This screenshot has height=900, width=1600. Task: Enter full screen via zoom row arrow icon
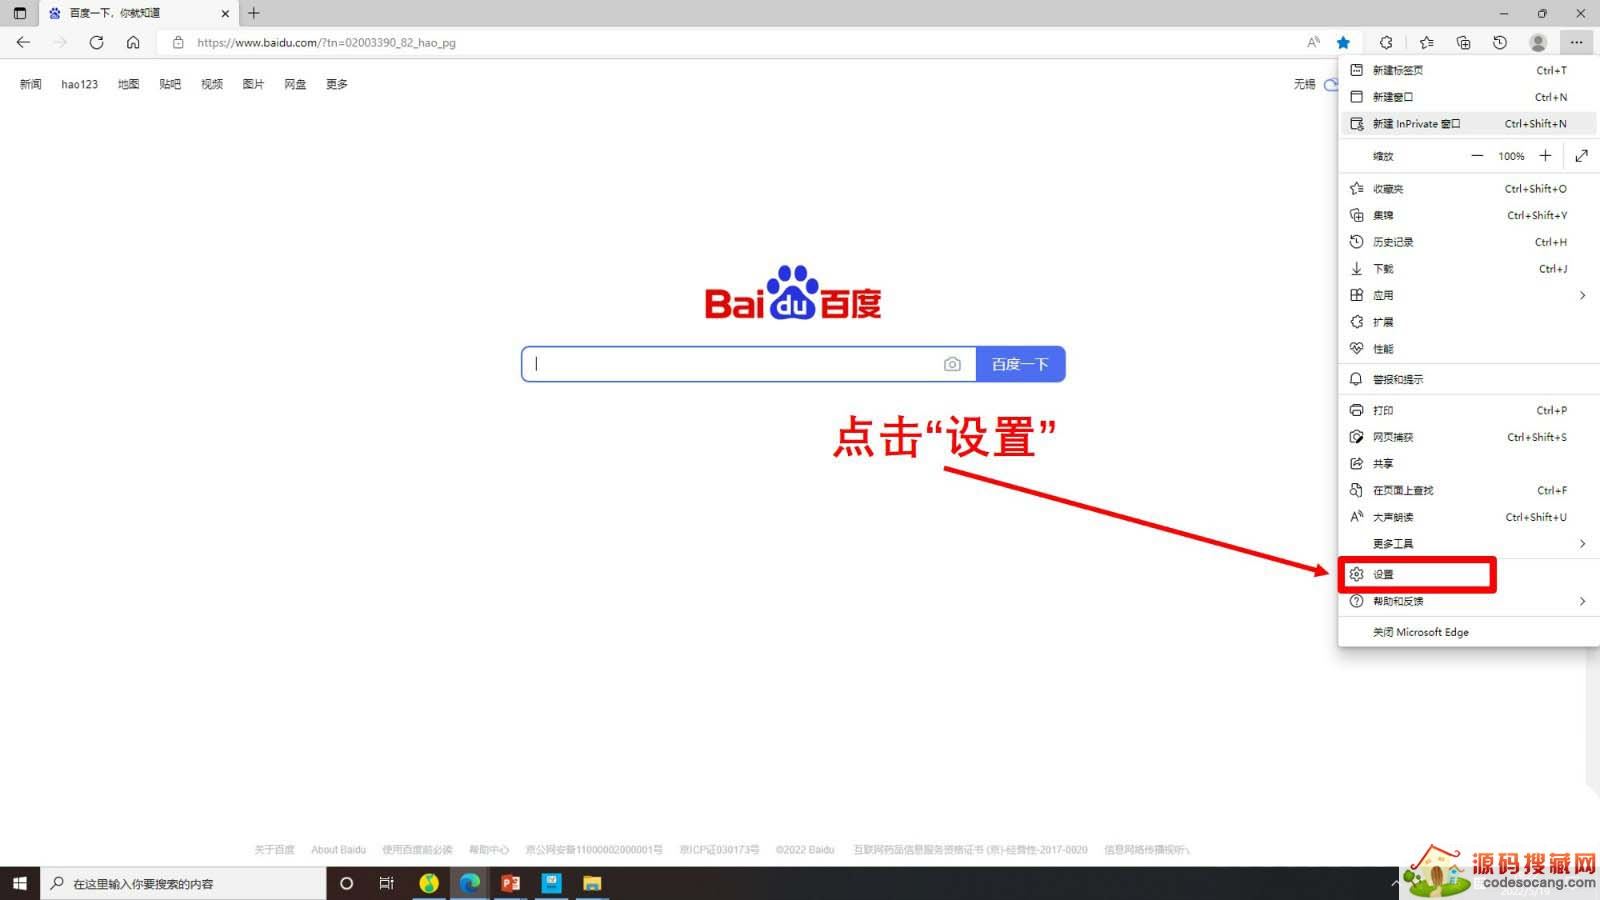(1581, 156)
